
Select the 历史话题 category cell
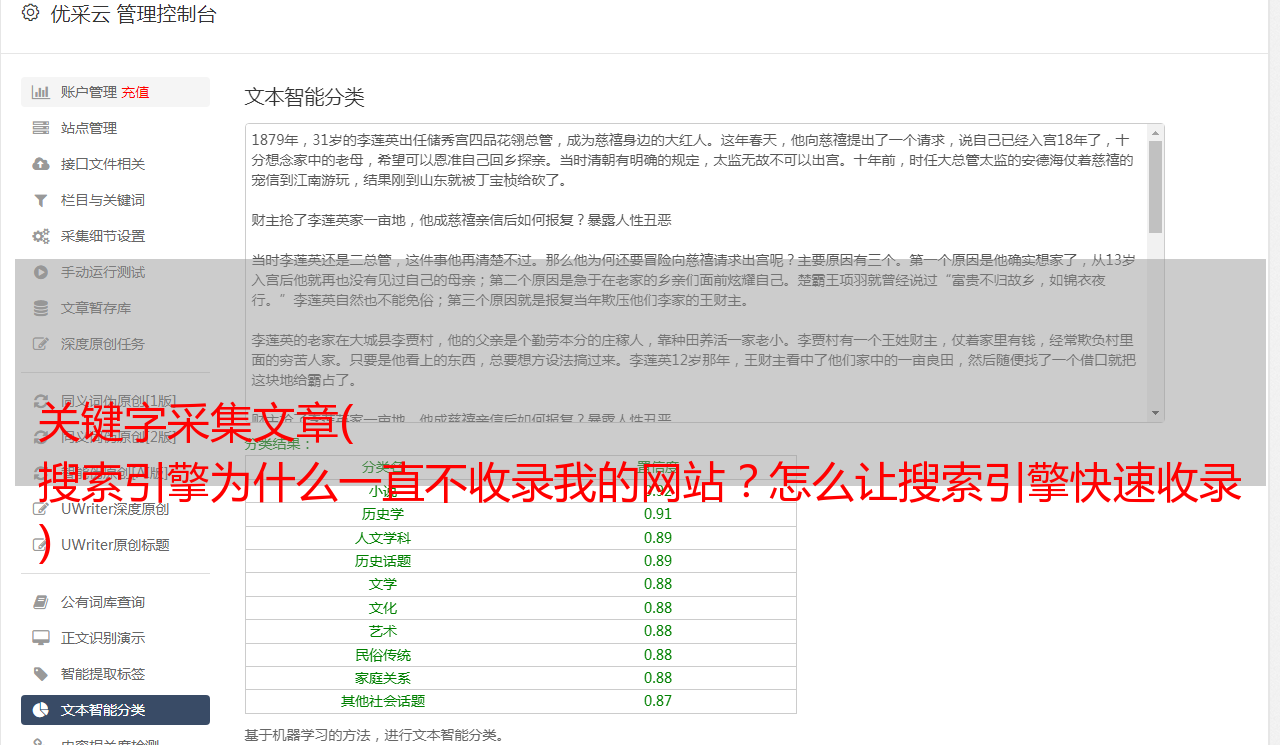pyautogui.click(x=383, y=561)
